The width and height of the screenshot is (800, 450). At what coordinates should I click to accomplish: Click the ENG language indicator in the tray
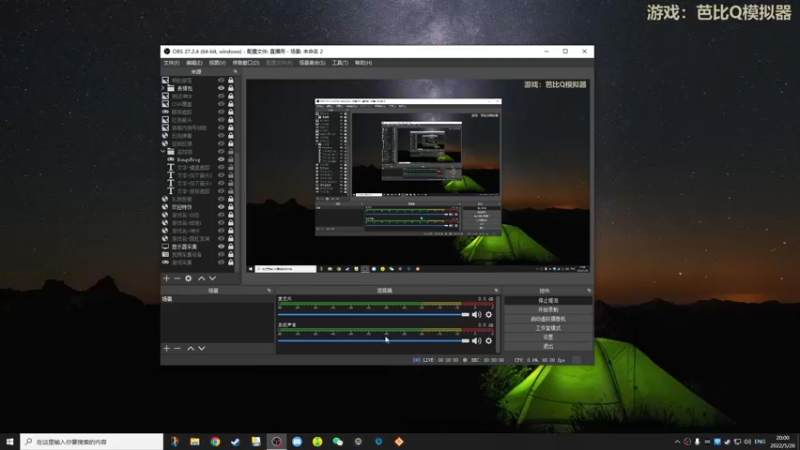pos(760,441)
